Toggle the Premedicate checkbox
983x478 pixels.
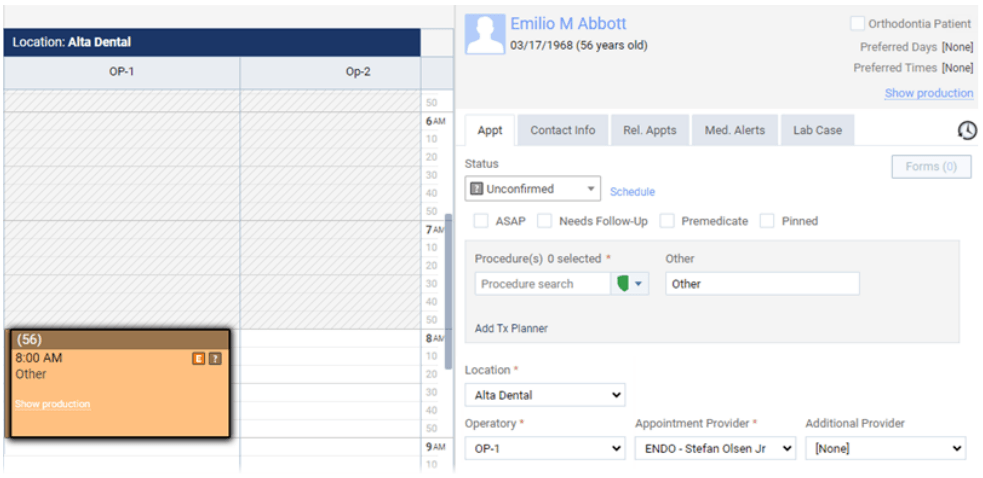[x=667, y=221]
